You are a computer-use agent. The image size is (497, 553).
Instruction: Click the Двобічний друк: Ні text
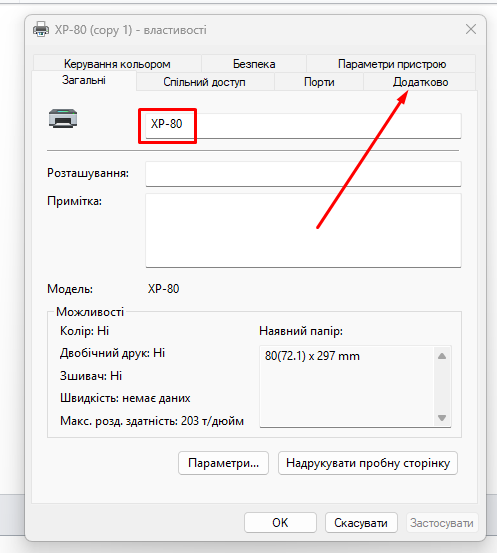pos(113,353)
